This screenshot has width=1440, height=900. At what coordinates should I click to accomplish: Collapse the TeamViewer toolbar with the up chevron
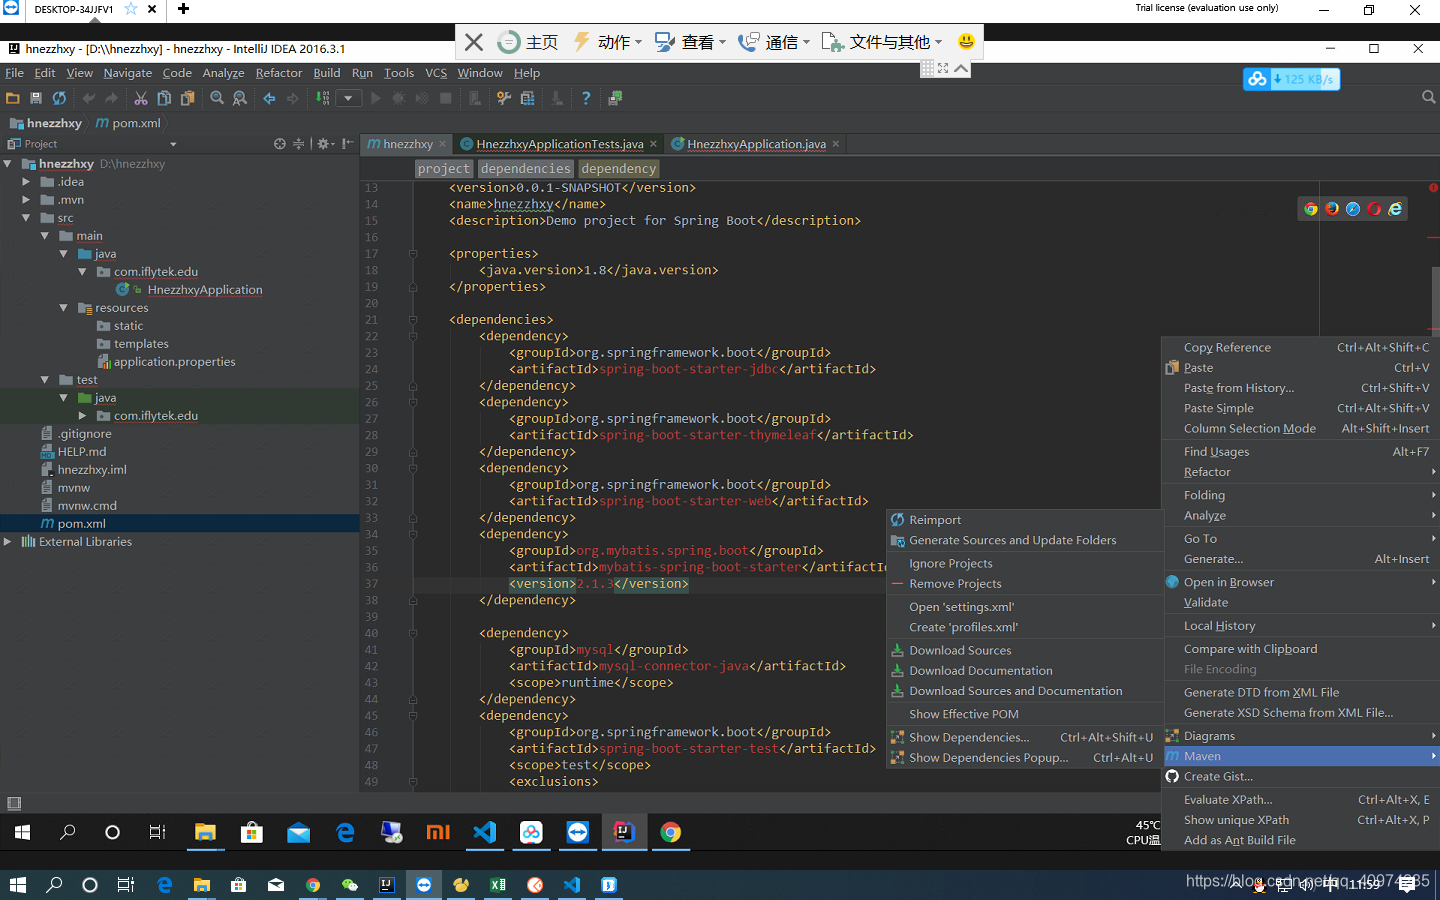(961, 68)
